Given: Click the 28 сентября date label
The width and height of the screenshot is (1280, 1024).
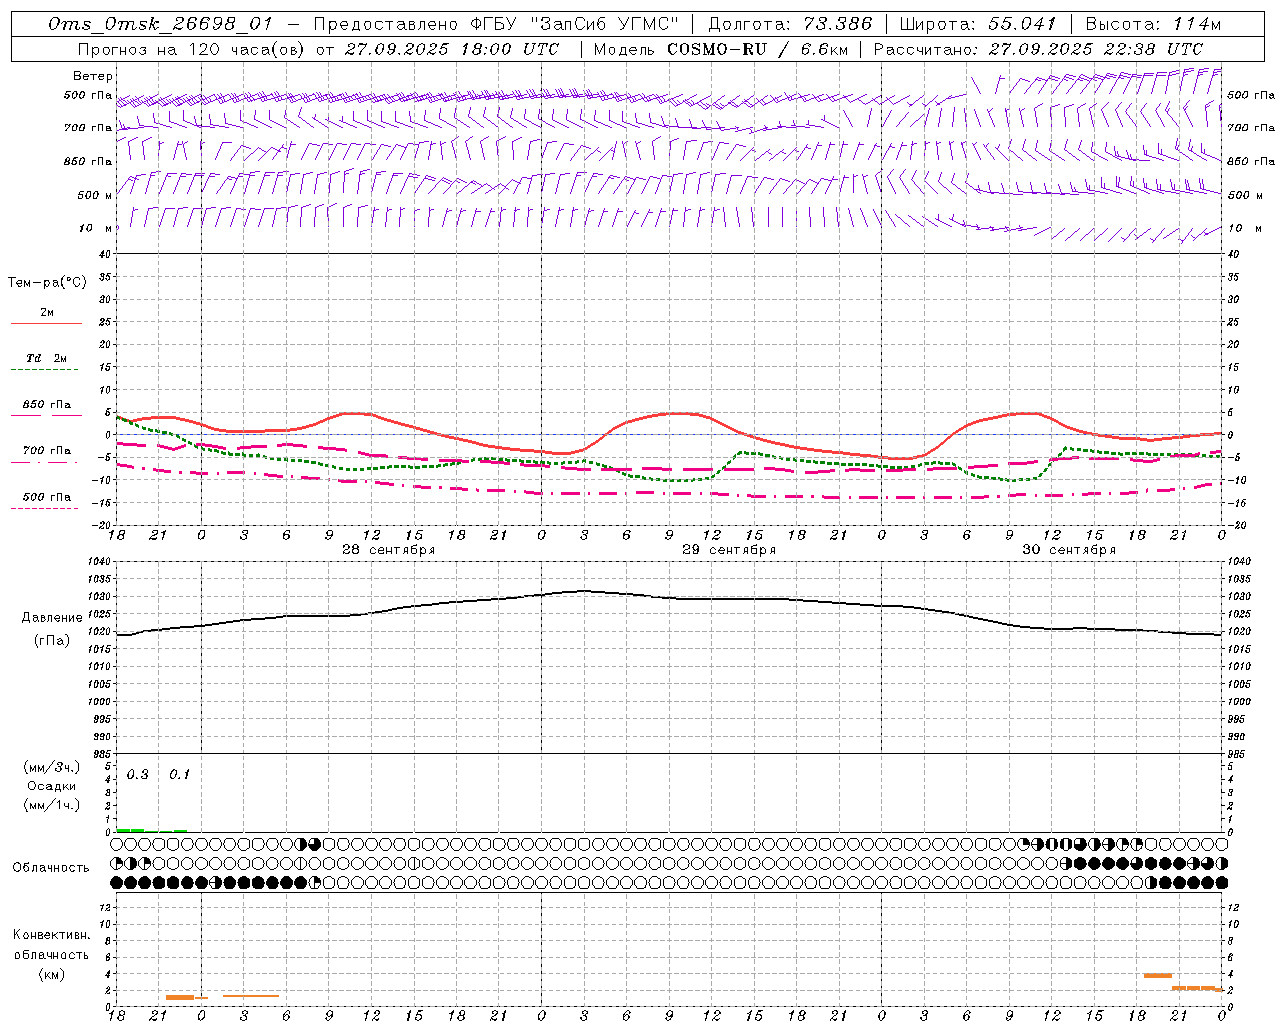Looking at the screenshot, I should click(x=388, y=550).
